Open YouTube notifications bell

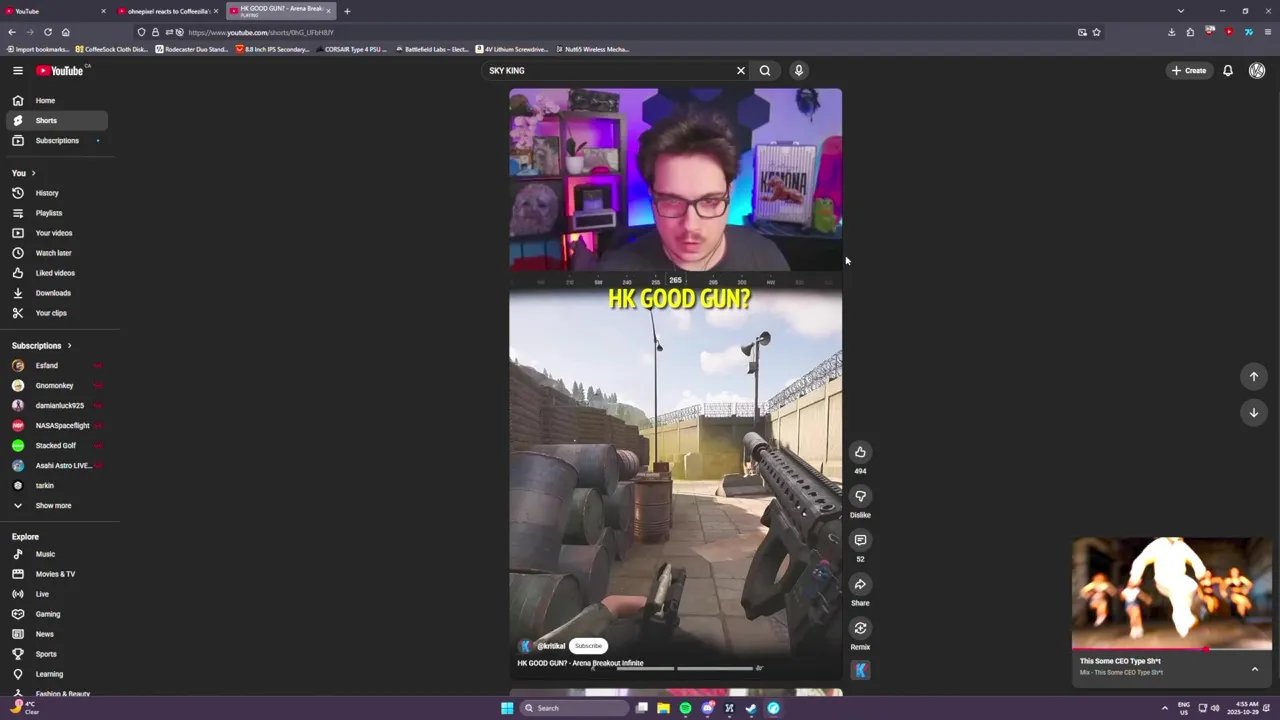point(1228,70)
